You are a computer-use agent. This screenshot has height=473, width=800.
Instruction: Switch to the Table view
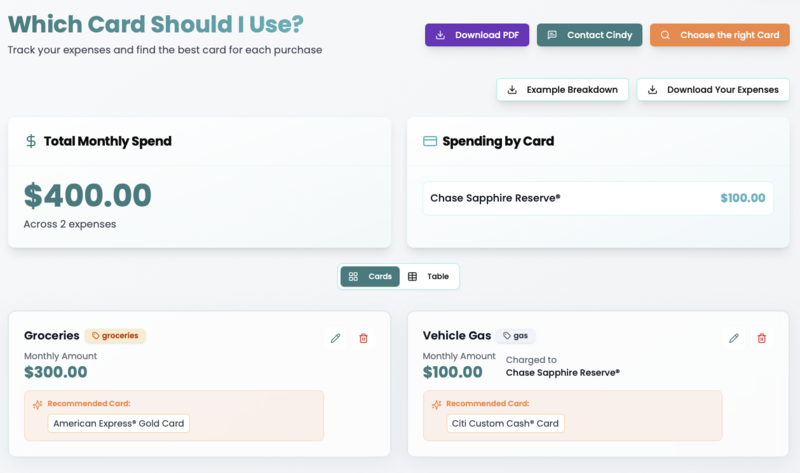(x=429, y=276)
